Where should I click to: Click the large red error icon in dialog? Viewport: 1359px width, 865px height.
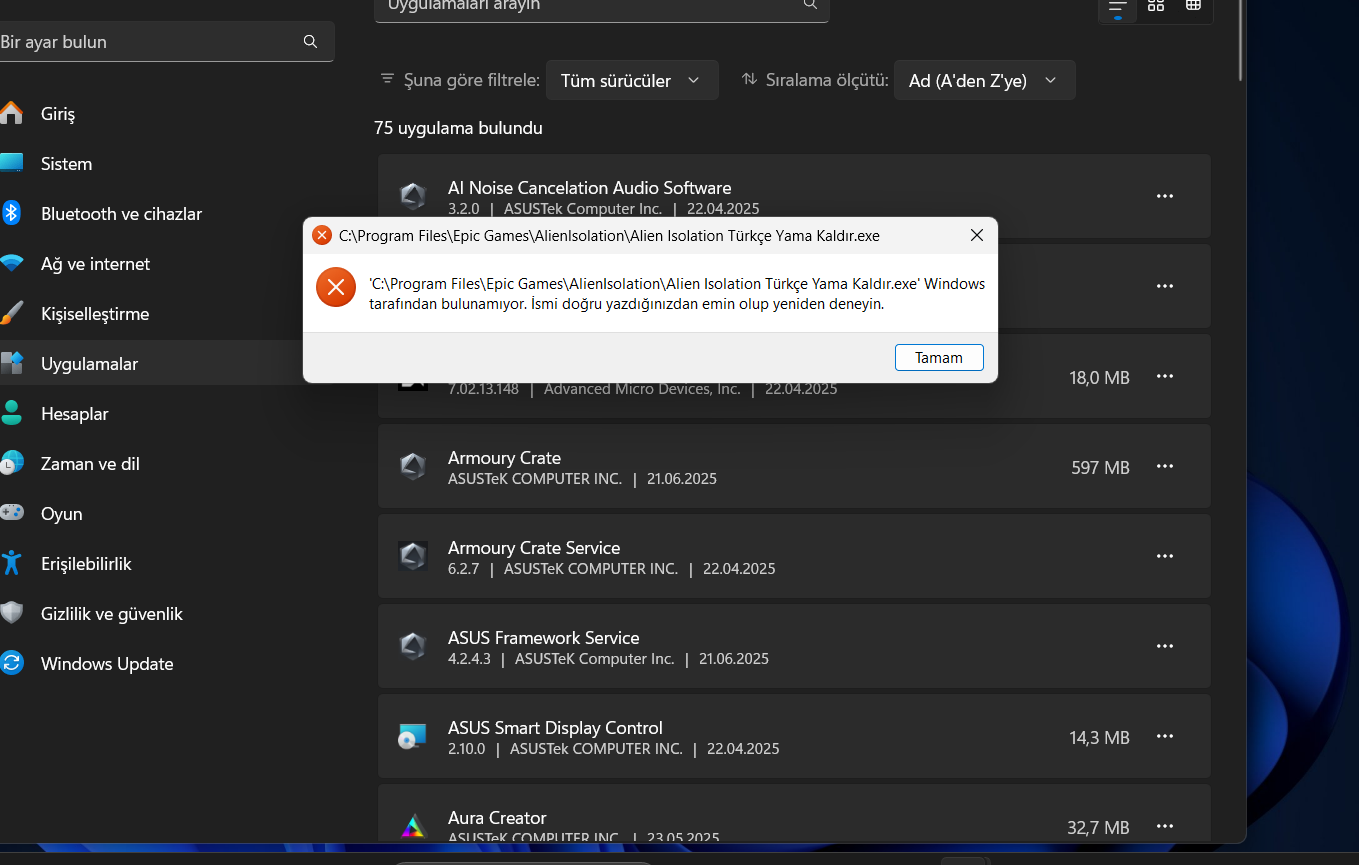(x=336, y=288)
